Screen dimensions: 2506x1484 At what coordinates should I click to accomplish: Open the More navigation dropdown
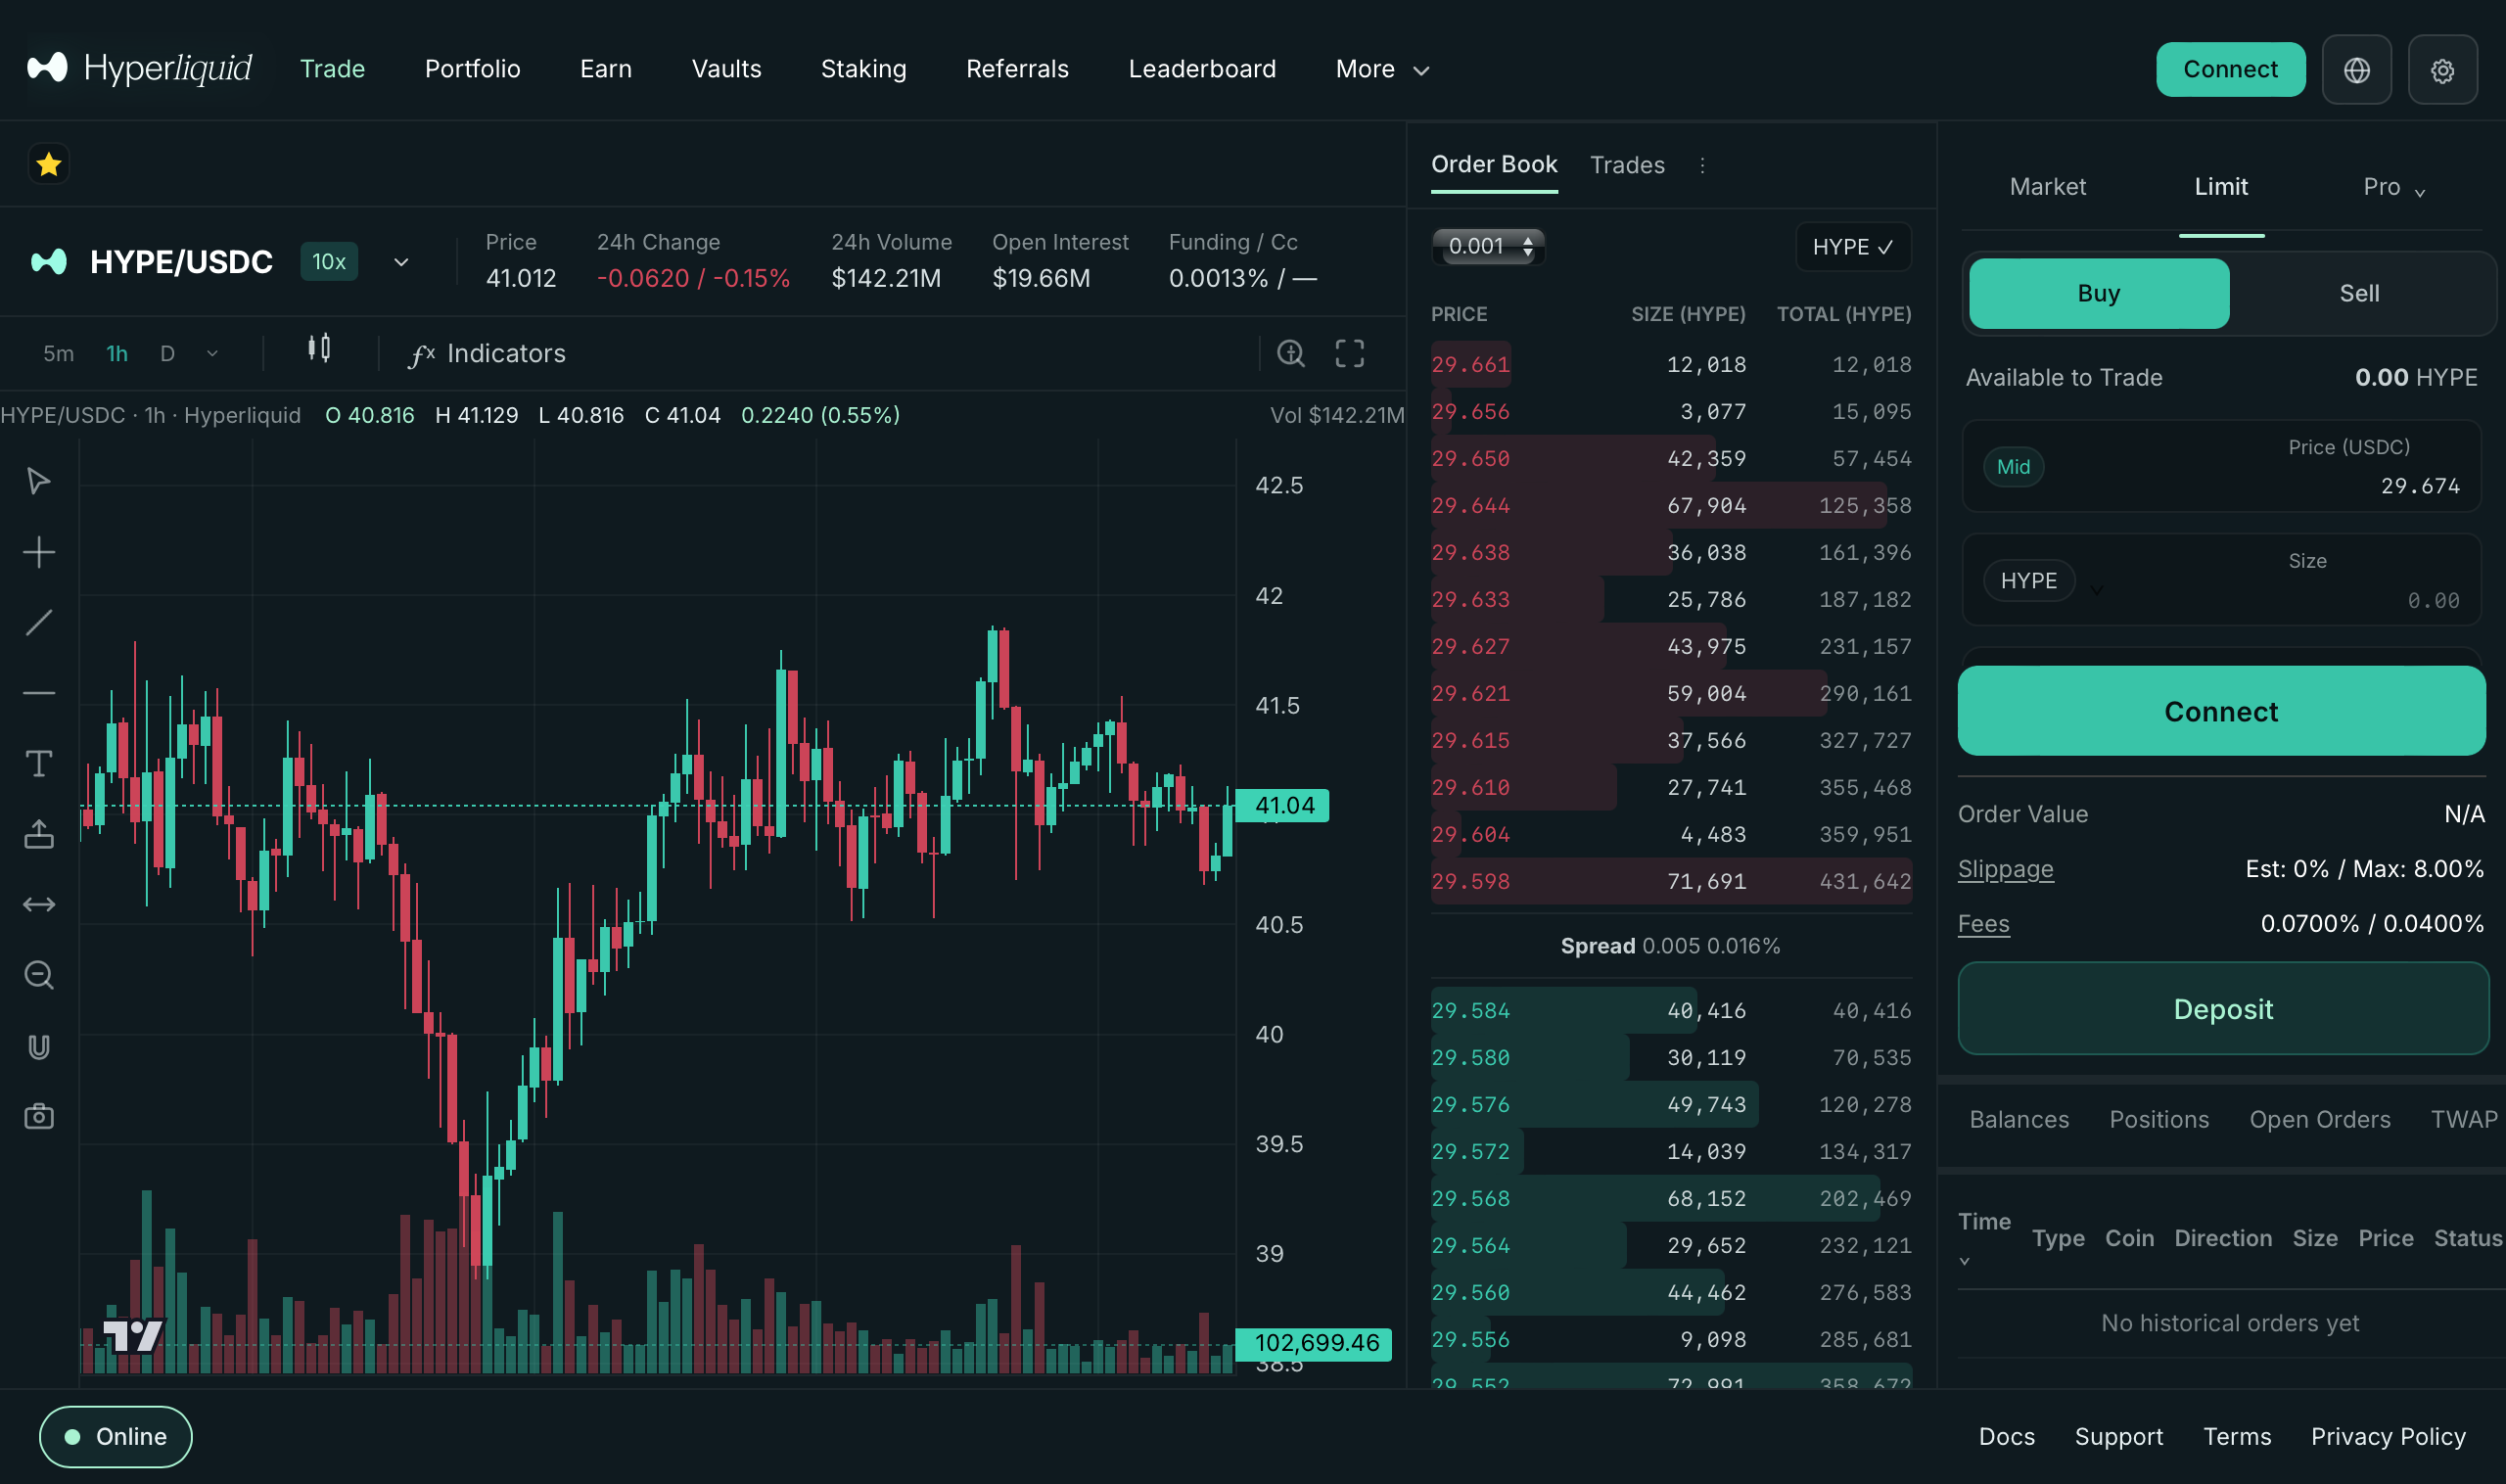click(x=1382, y=69)
